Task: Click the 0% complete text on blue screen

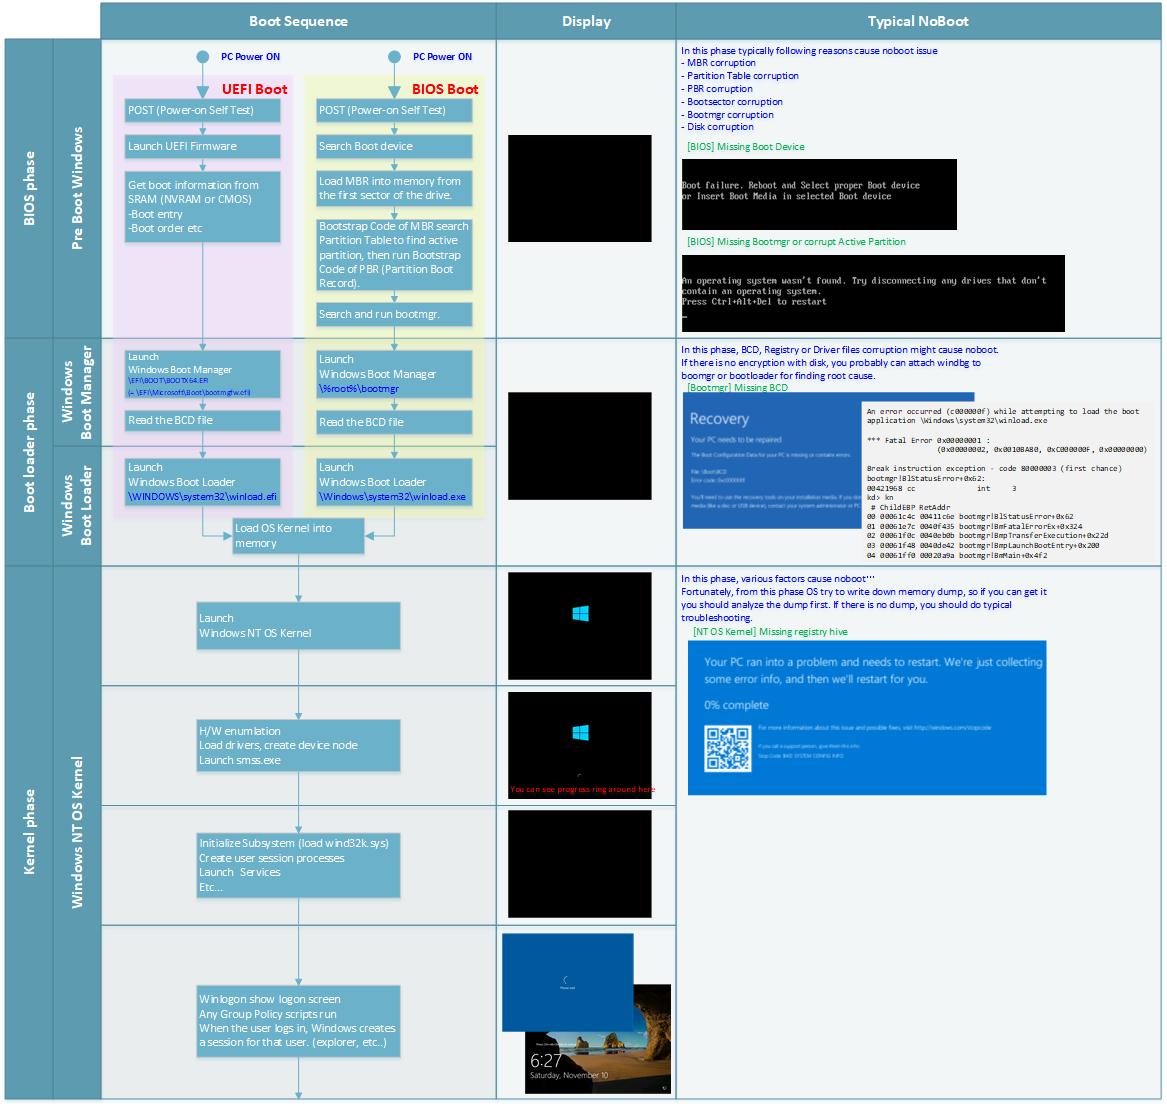Action: tap(736, 705)
